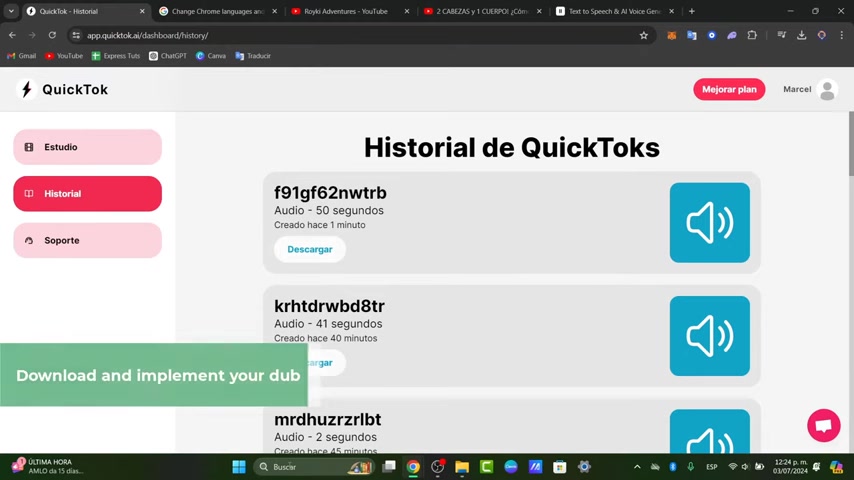The width and height of the screenshot is (854, 480).
Task: Play the krhtdrwbd8tr audio thumbnail
Action: coord(710,336)
